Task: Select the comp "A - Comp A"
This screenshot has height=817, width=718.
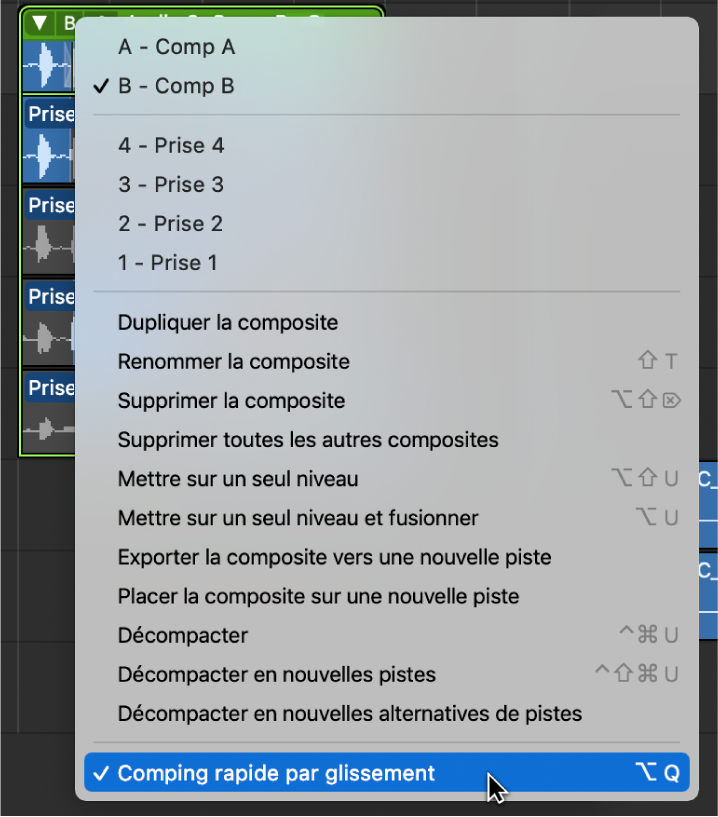Action: point(176,46)
